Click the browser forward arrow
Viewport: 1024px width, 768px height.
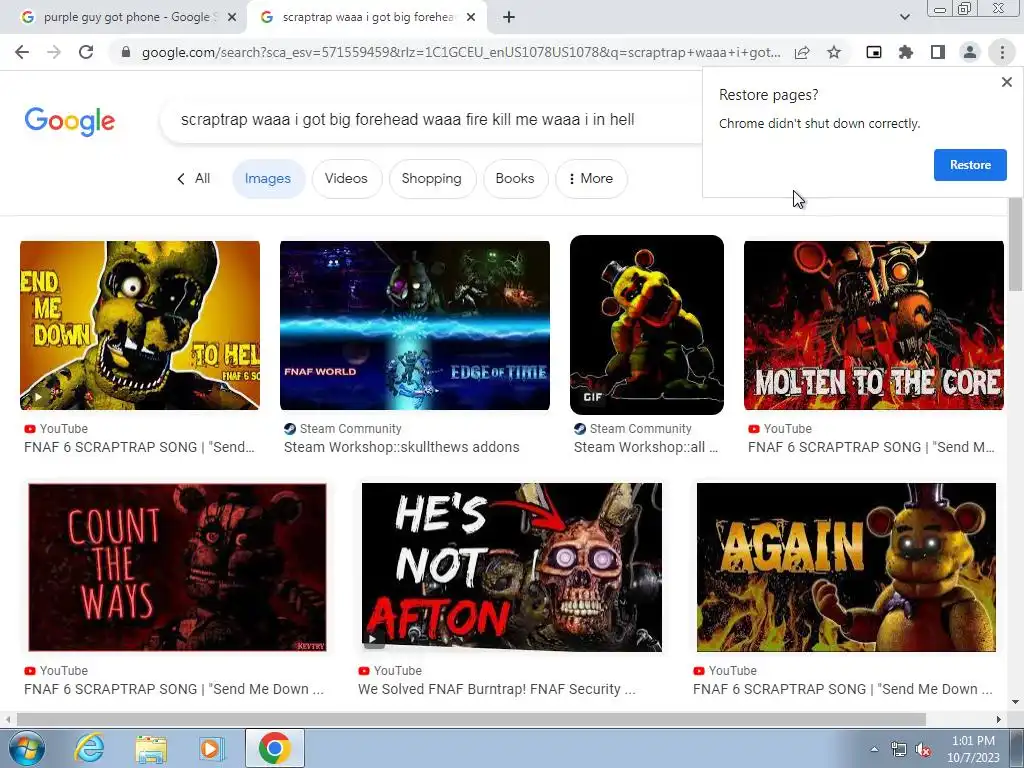54,52
